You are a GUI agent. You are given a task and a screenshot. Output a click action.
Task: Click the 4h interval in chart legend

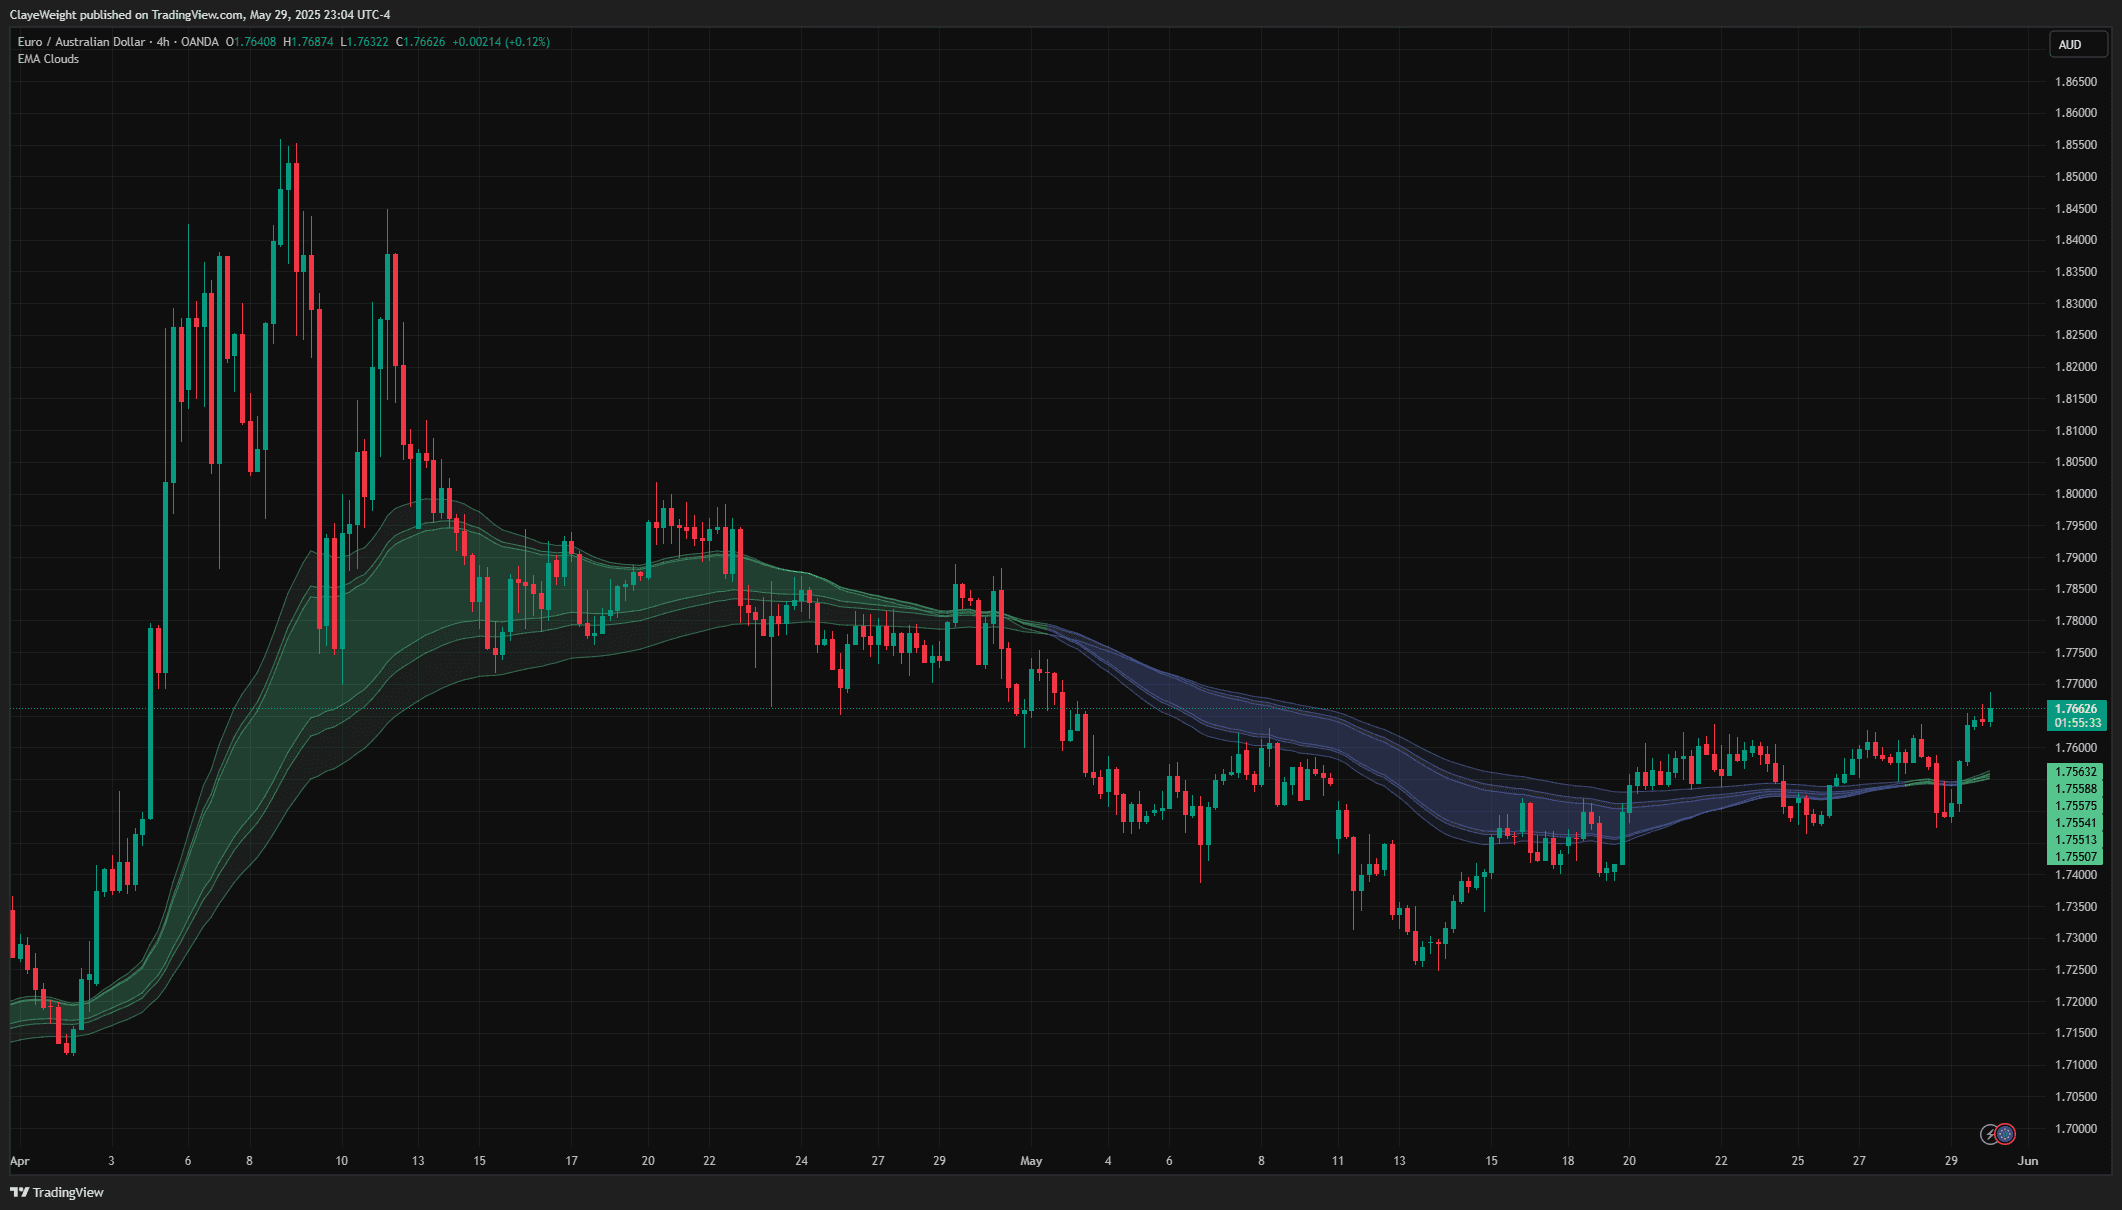pyautogui.click(x=163, y=42)
